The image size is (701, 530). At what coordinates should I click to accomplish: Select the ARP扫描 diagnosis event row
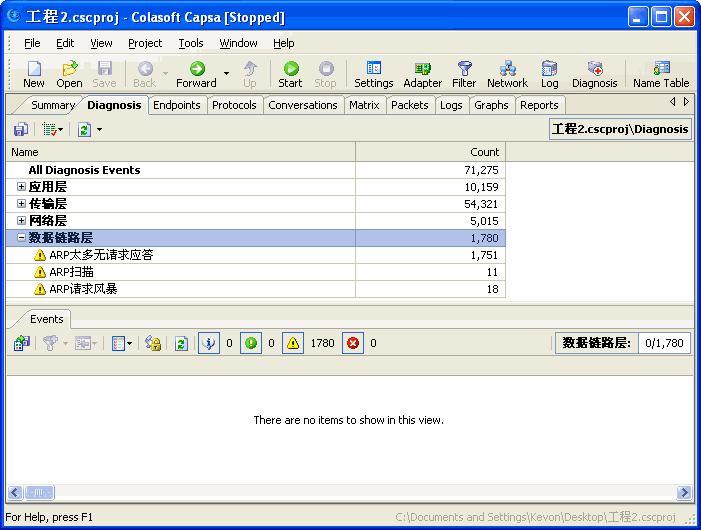(72, 272)
